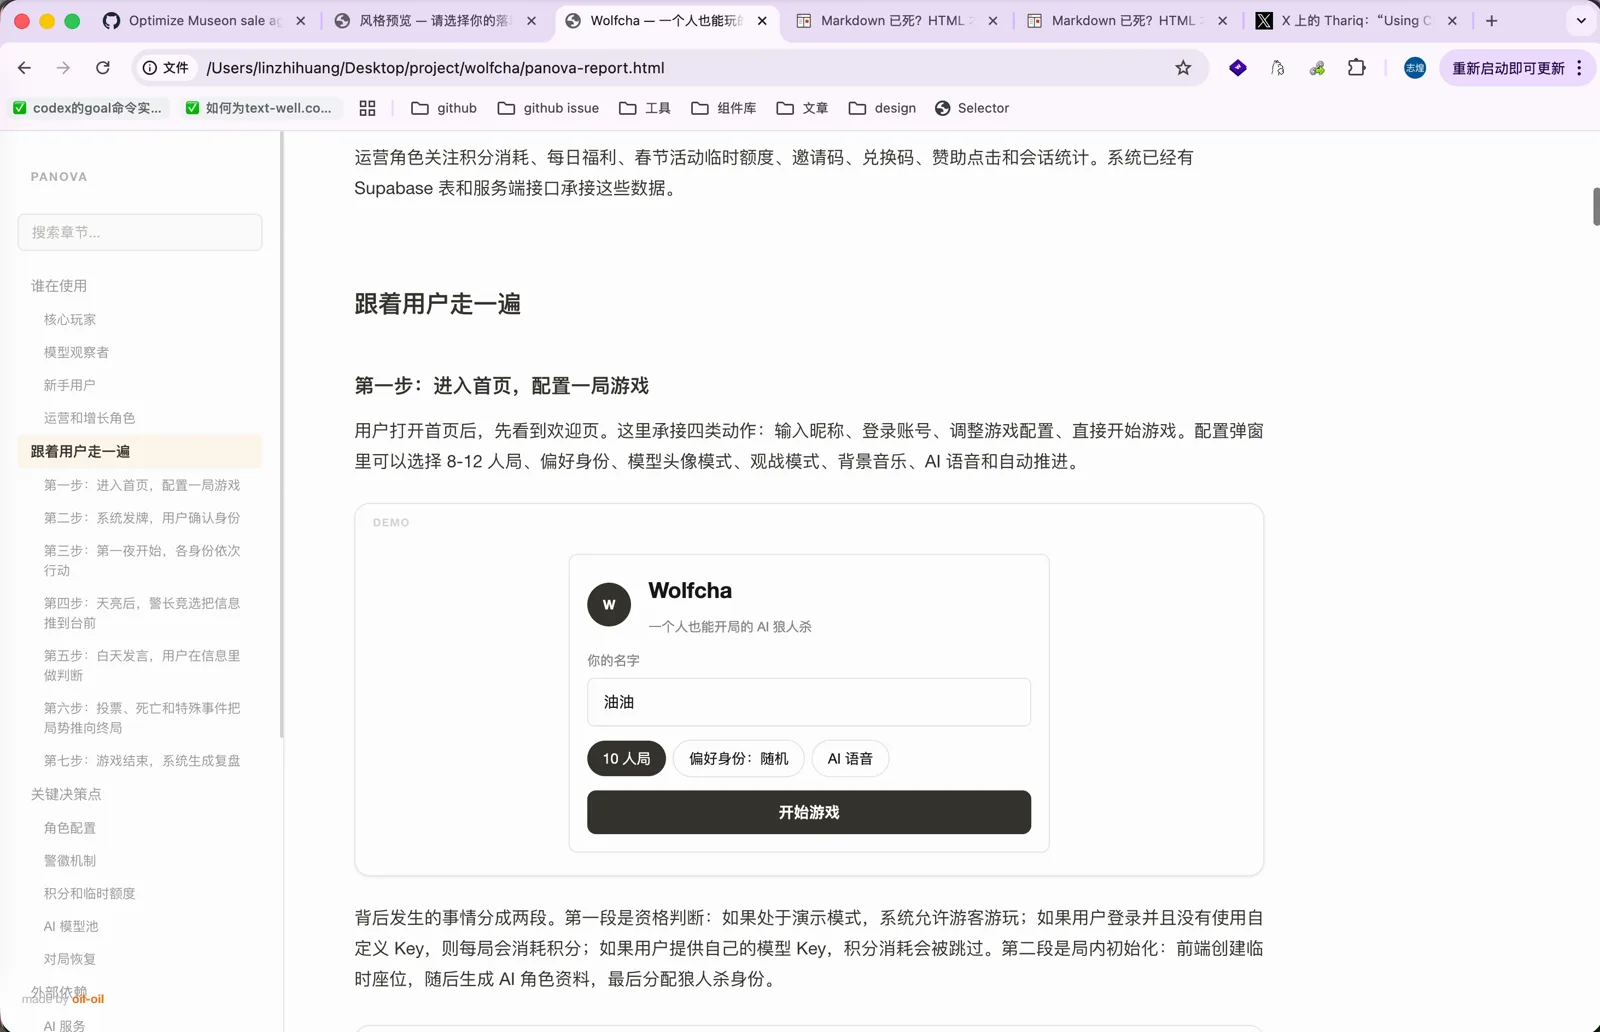
Task: Open Chrome three-dot menu
Action: [x=1579, y=68]
